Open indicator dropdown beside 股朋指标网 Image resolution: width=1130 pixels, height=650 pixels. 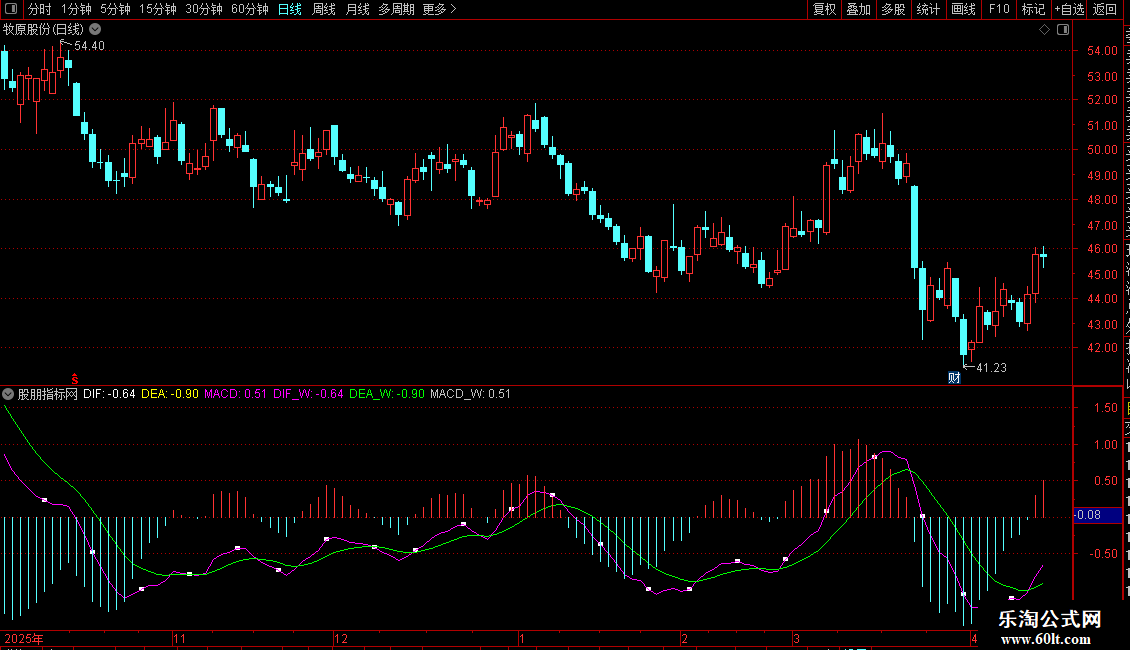[8, 394]
